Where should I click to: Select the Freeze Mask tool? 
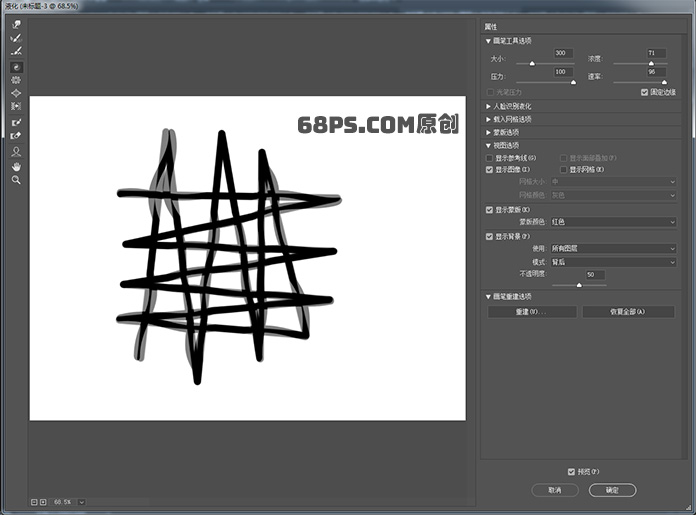click(x=16, y=123)
